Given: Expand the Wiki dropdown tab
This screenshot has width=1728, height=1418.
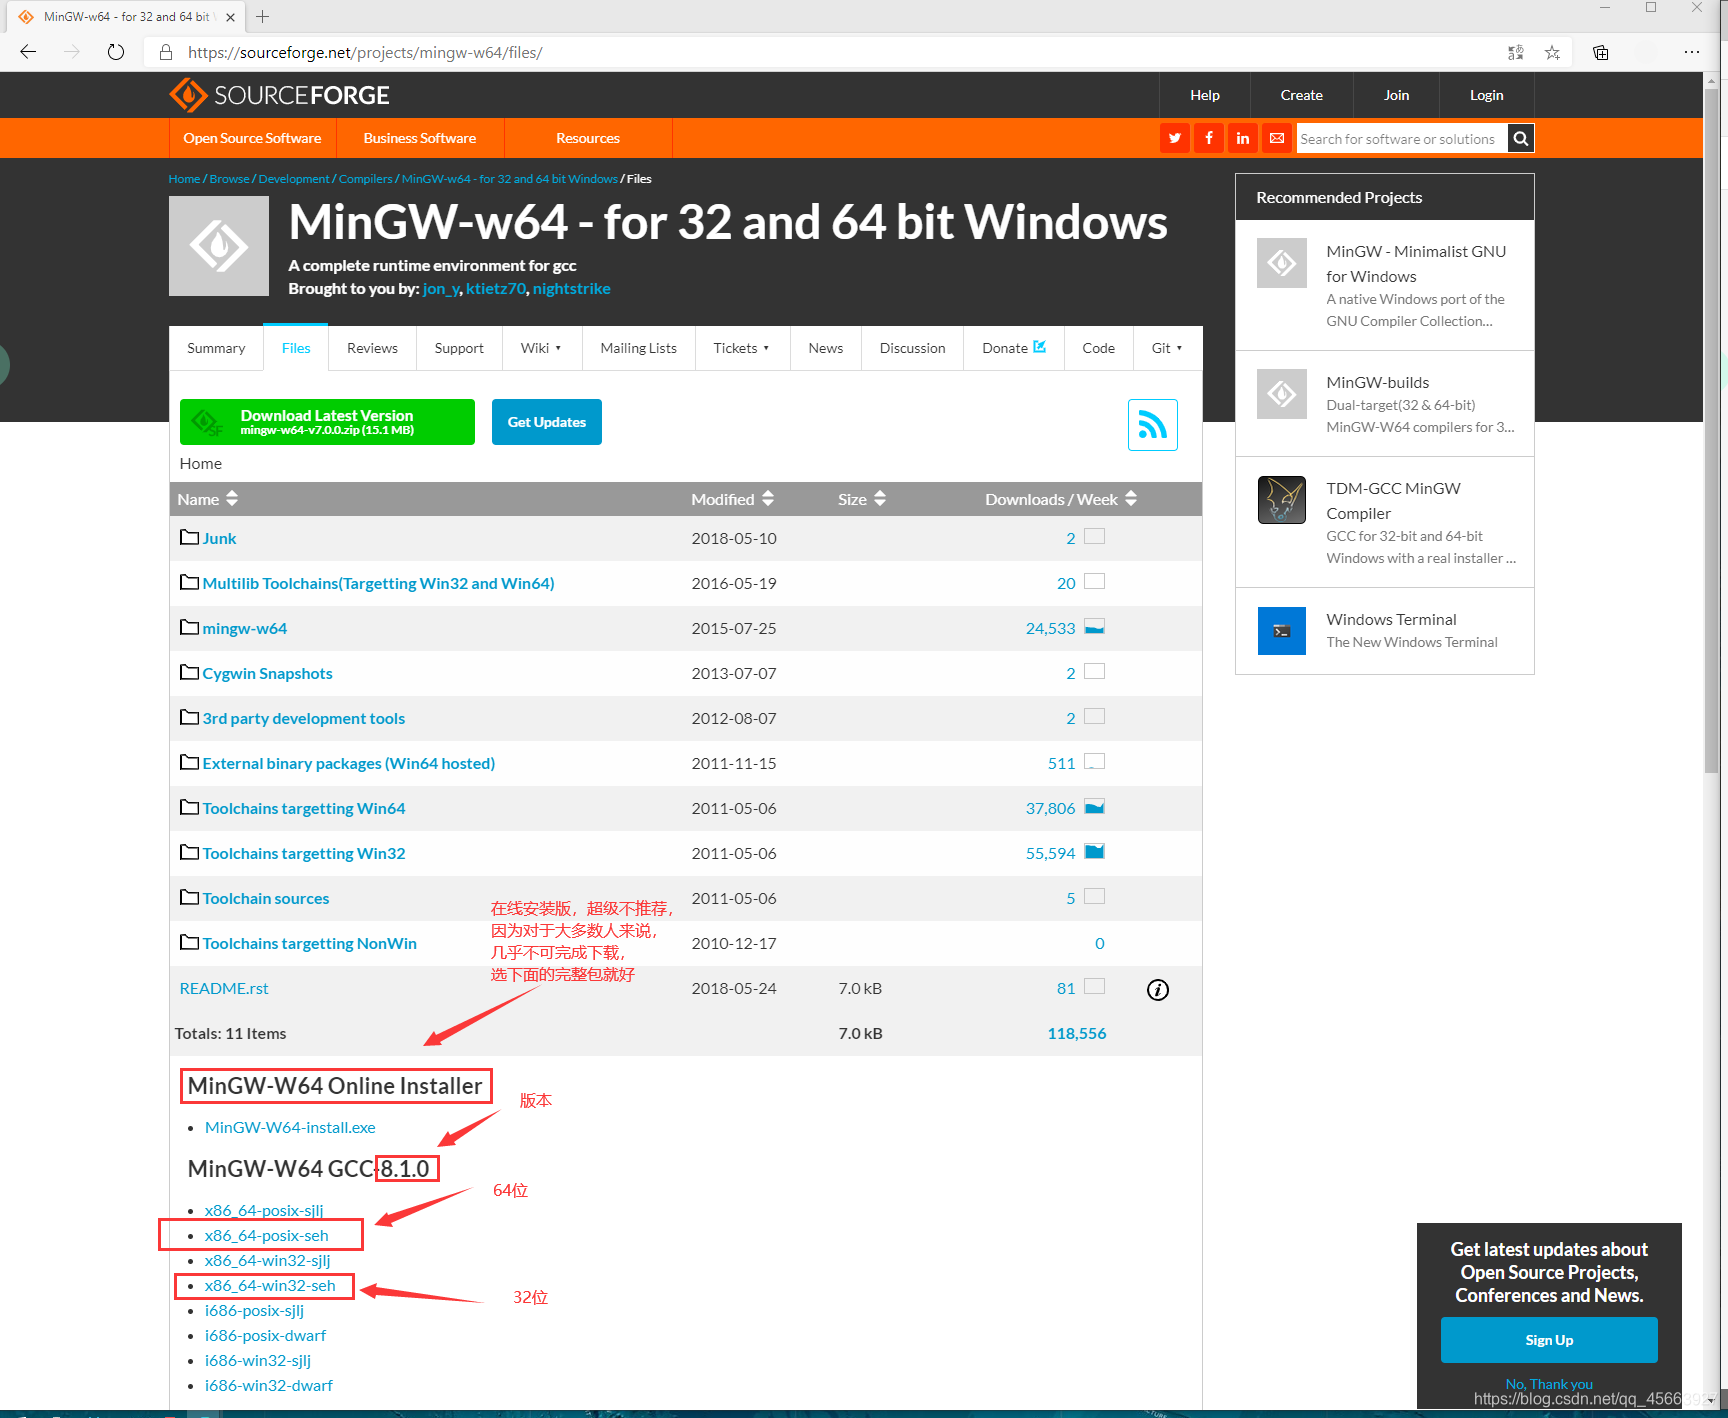Looking at the screenshot, I should pyautogui.click(x=541, y=348).
